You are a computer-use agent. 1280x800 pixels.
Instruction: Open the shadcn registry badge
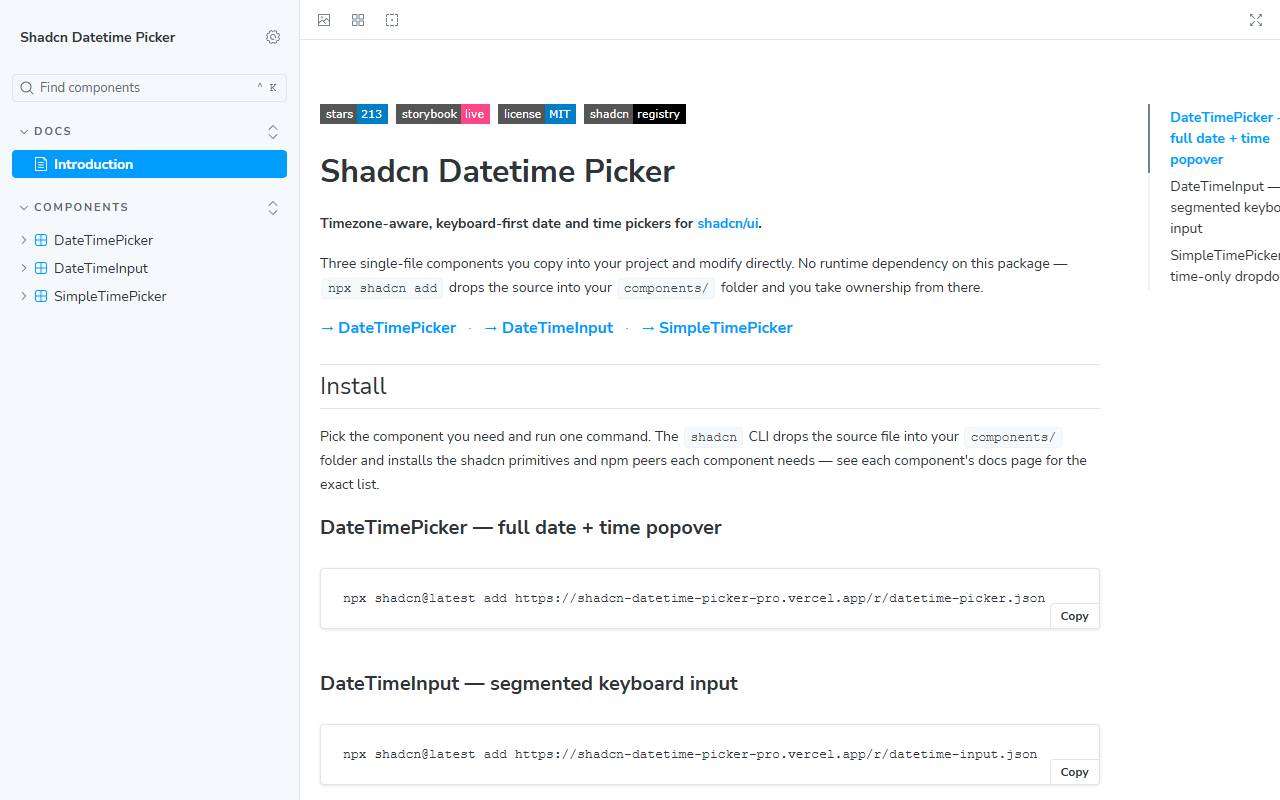(x=635, y=114)
